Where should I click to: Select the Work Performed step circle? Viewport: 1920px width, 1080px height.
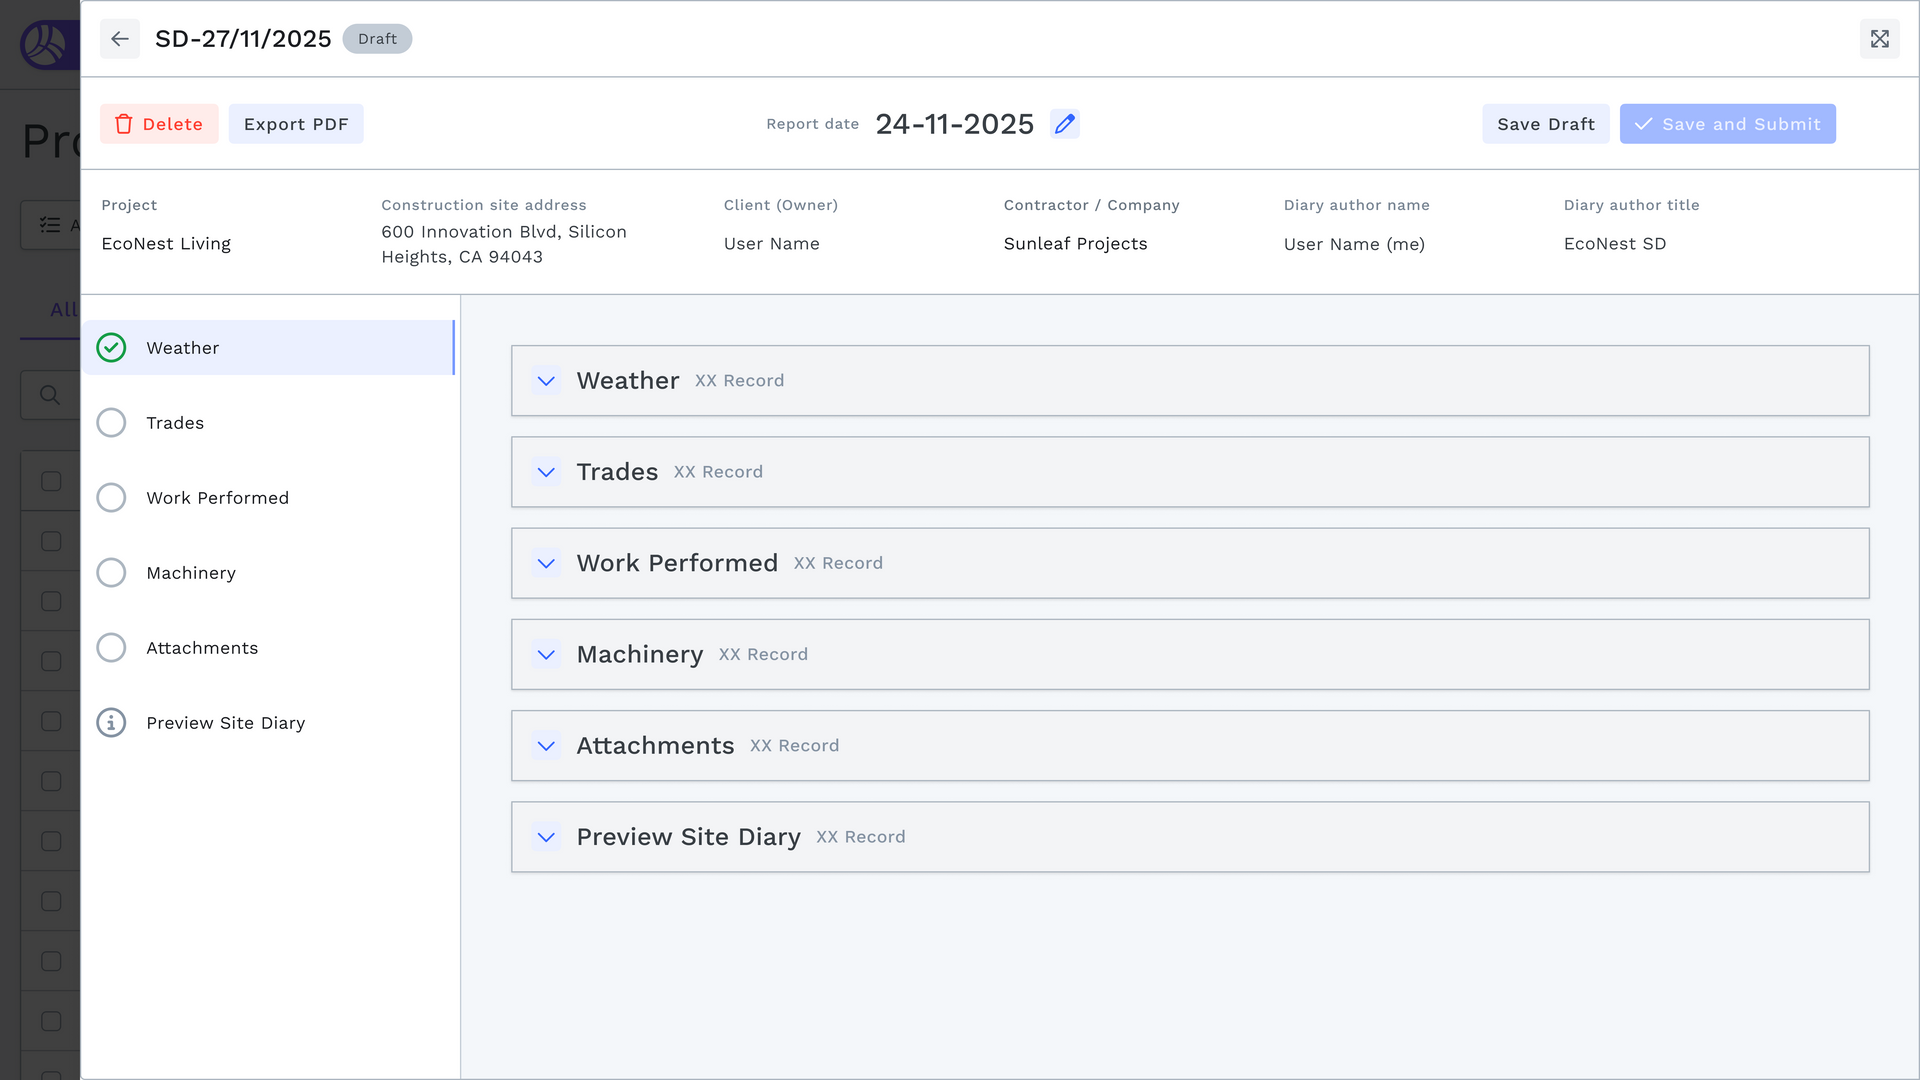pos(111,498)
